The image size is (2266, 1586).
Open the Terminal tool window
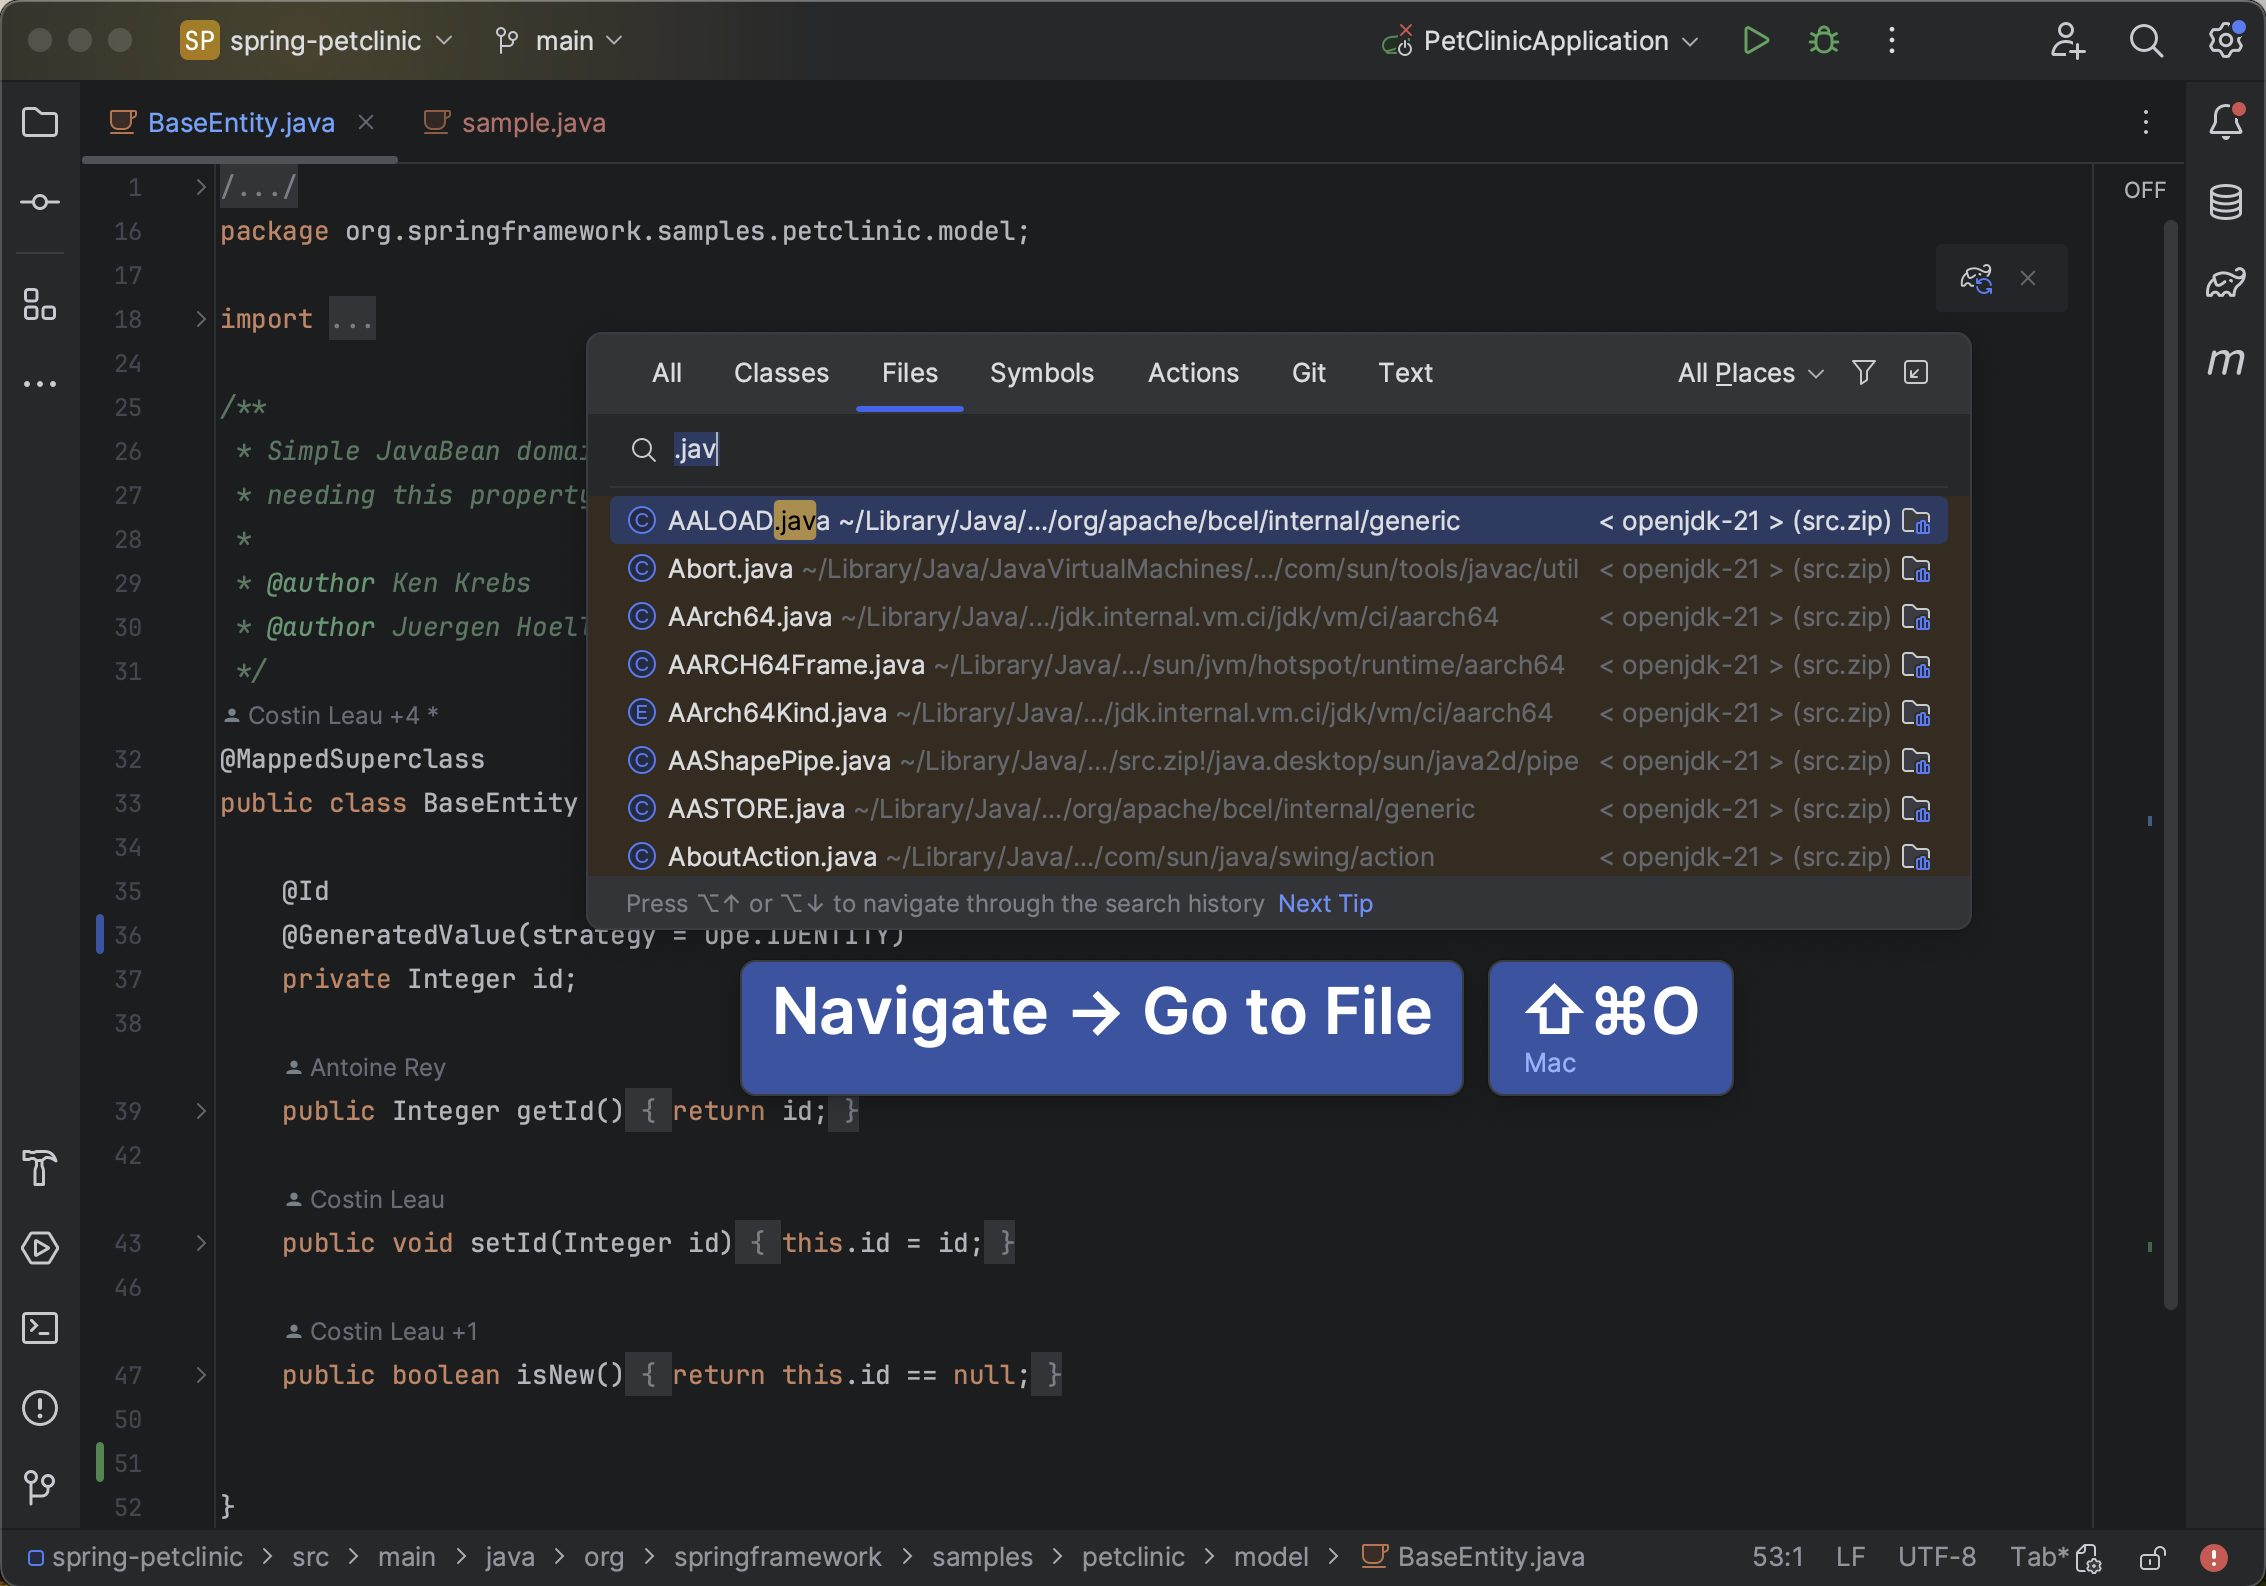coord(40,1328)
